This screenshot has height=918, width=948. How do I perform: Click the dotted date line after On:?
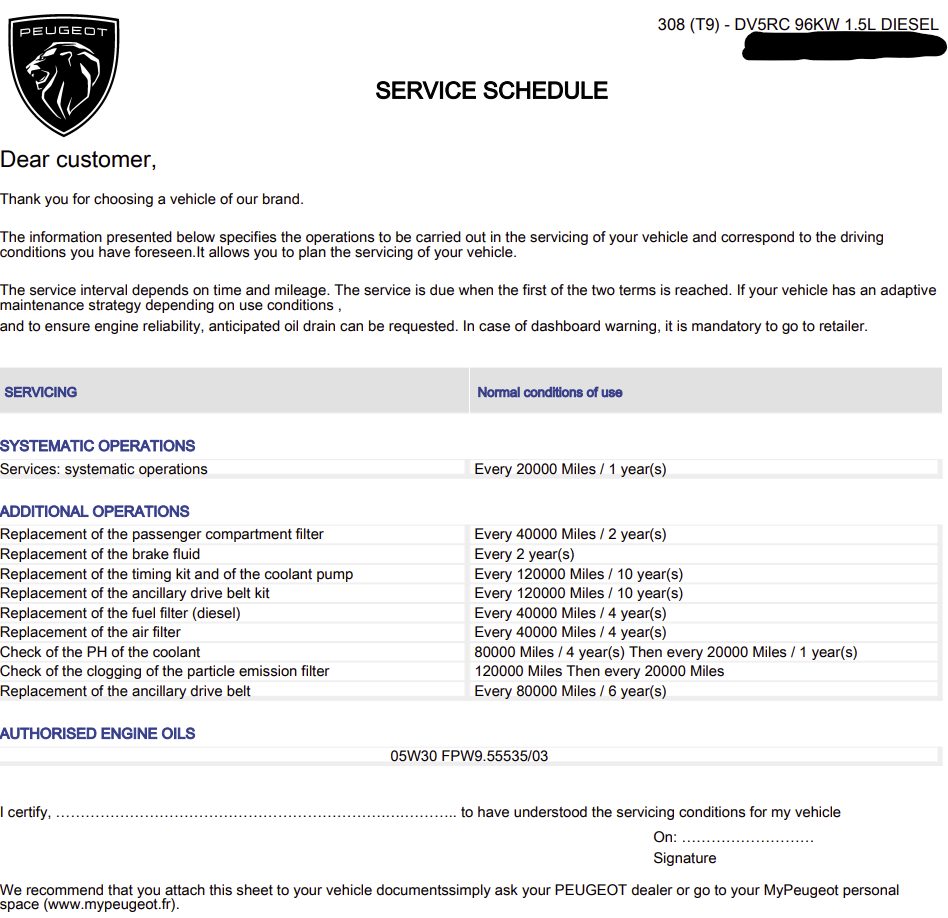pyautogui.click(x=747, y=840)
